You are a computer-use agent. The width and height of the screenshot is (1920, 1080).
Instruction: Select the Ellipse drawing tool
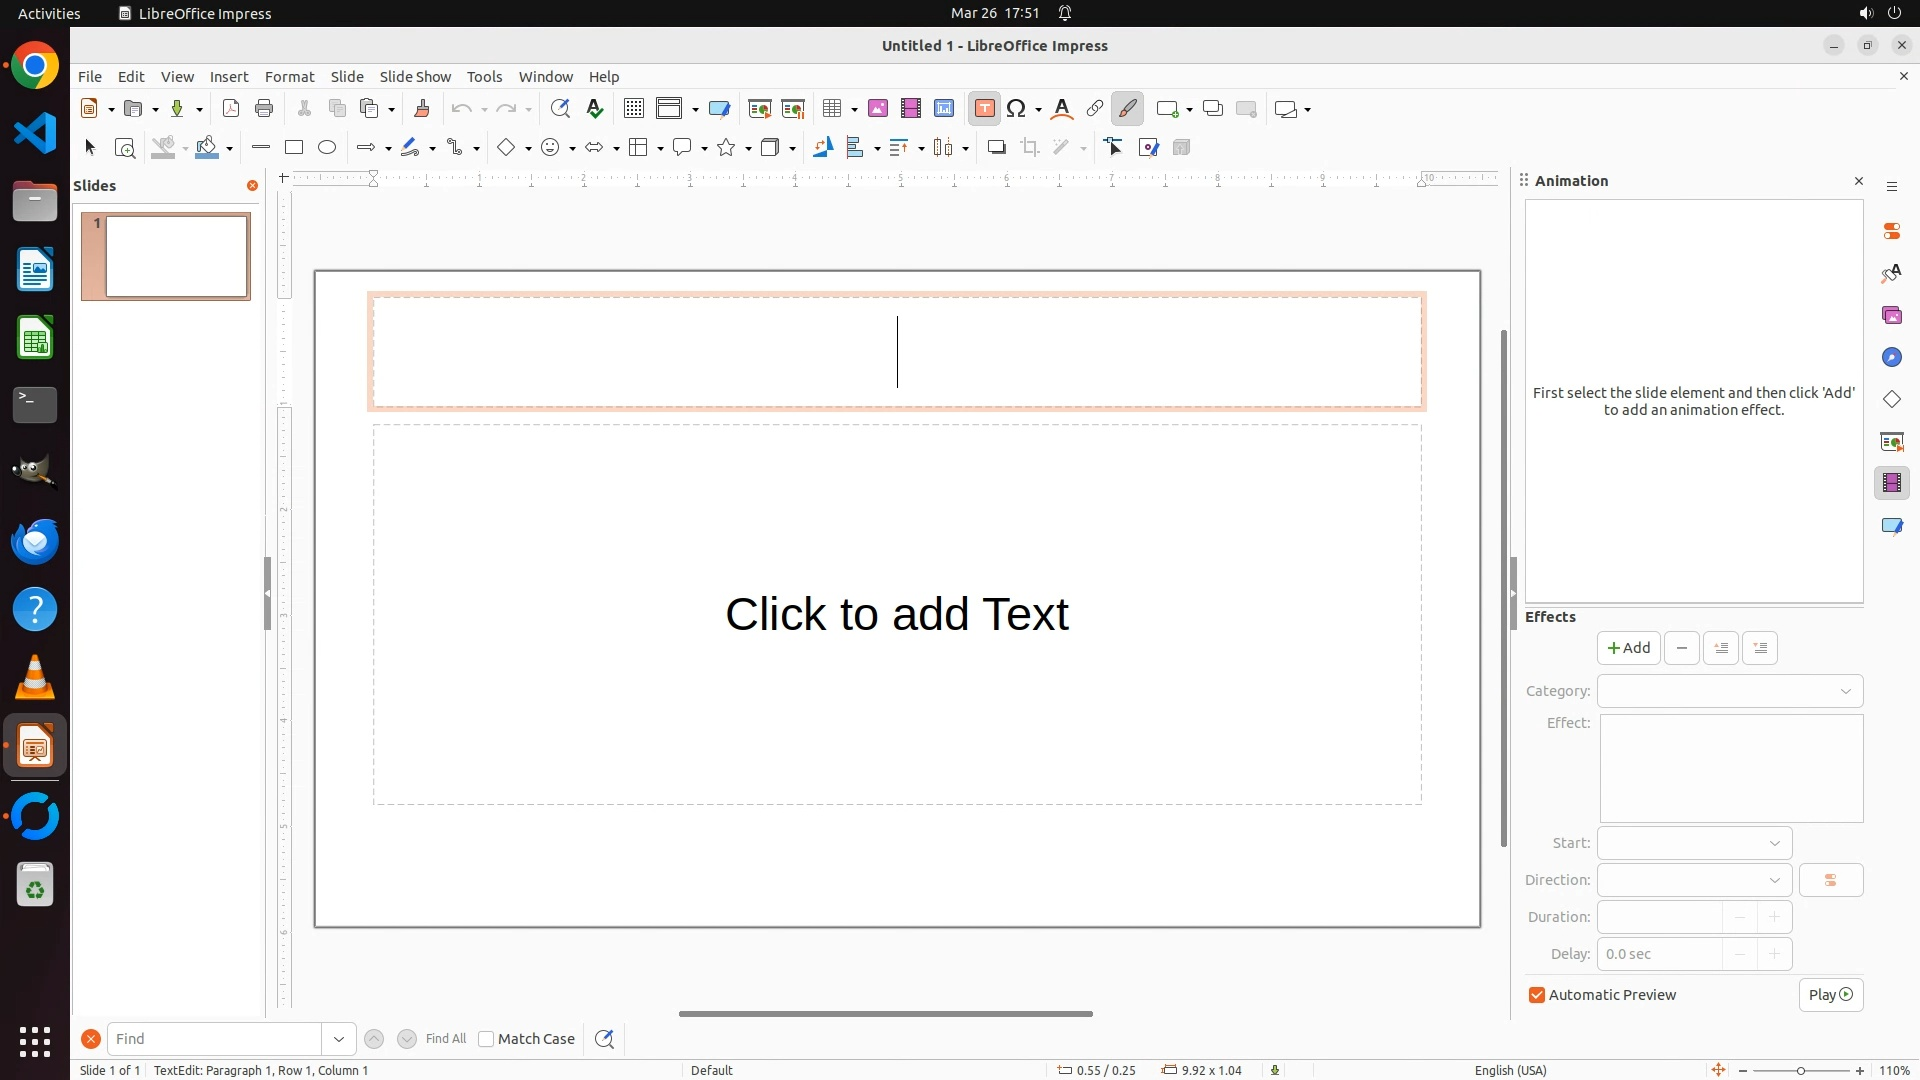327,148
